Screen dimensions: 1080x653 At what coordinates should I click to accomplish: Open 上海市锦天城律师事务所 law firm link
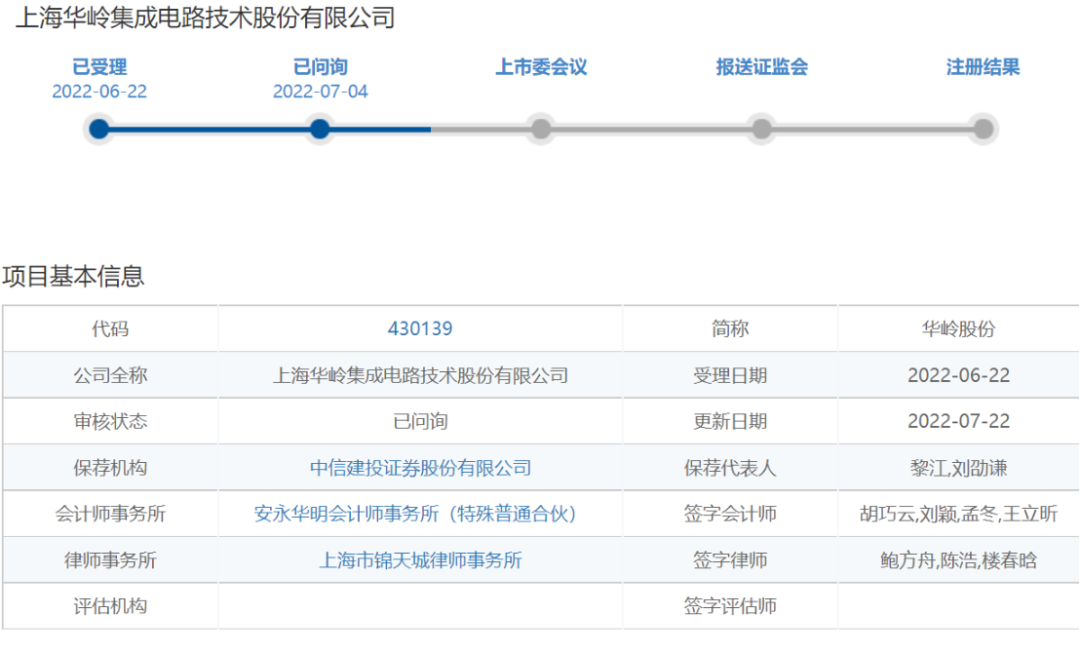pyautogui.click(x=420, y=560)
